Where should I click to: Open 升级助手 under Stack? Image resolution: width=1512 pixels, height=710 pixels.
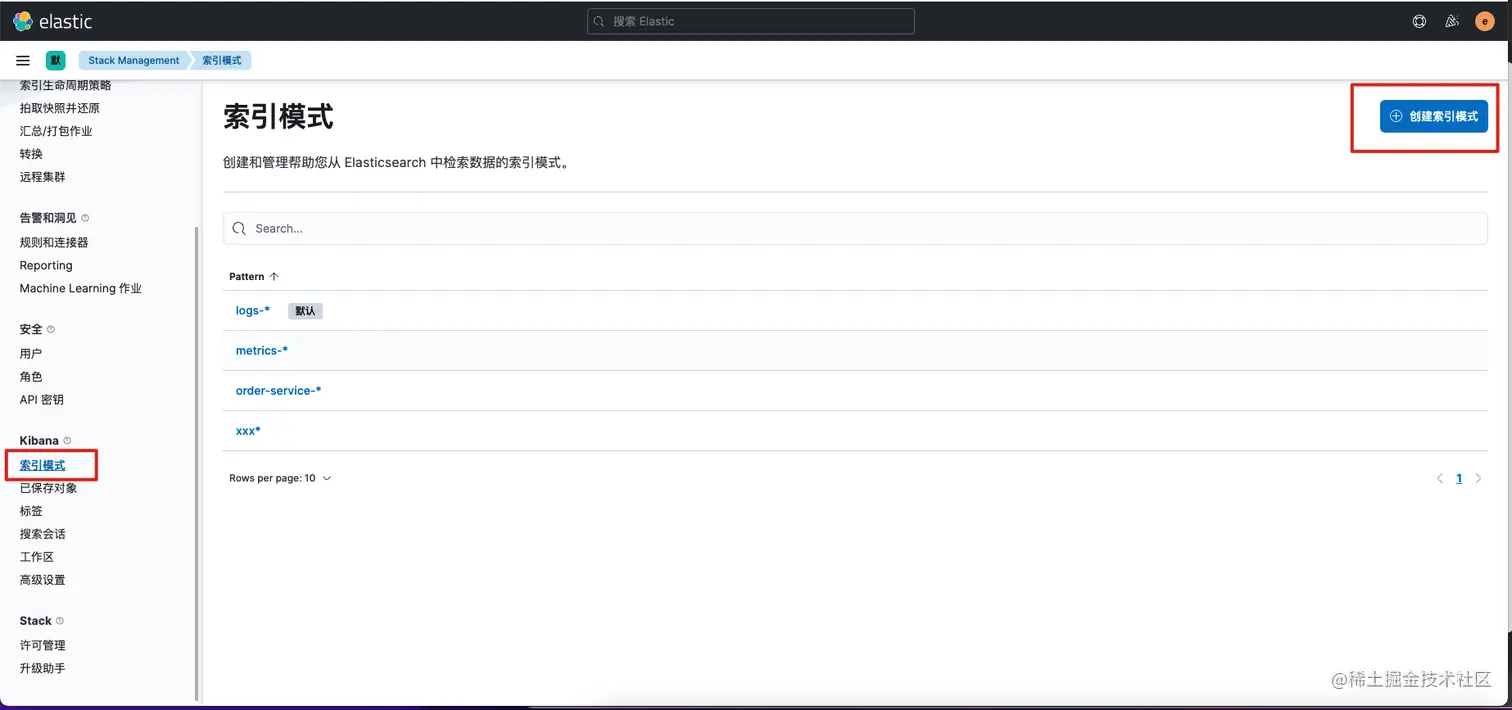[x=42, y=669]
